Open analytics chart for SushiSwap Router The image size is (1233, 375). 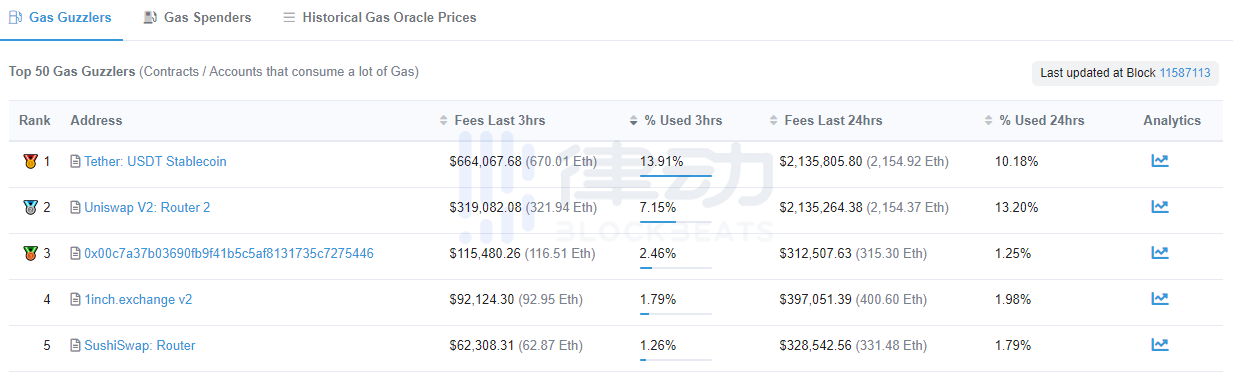click(1159, 345)
